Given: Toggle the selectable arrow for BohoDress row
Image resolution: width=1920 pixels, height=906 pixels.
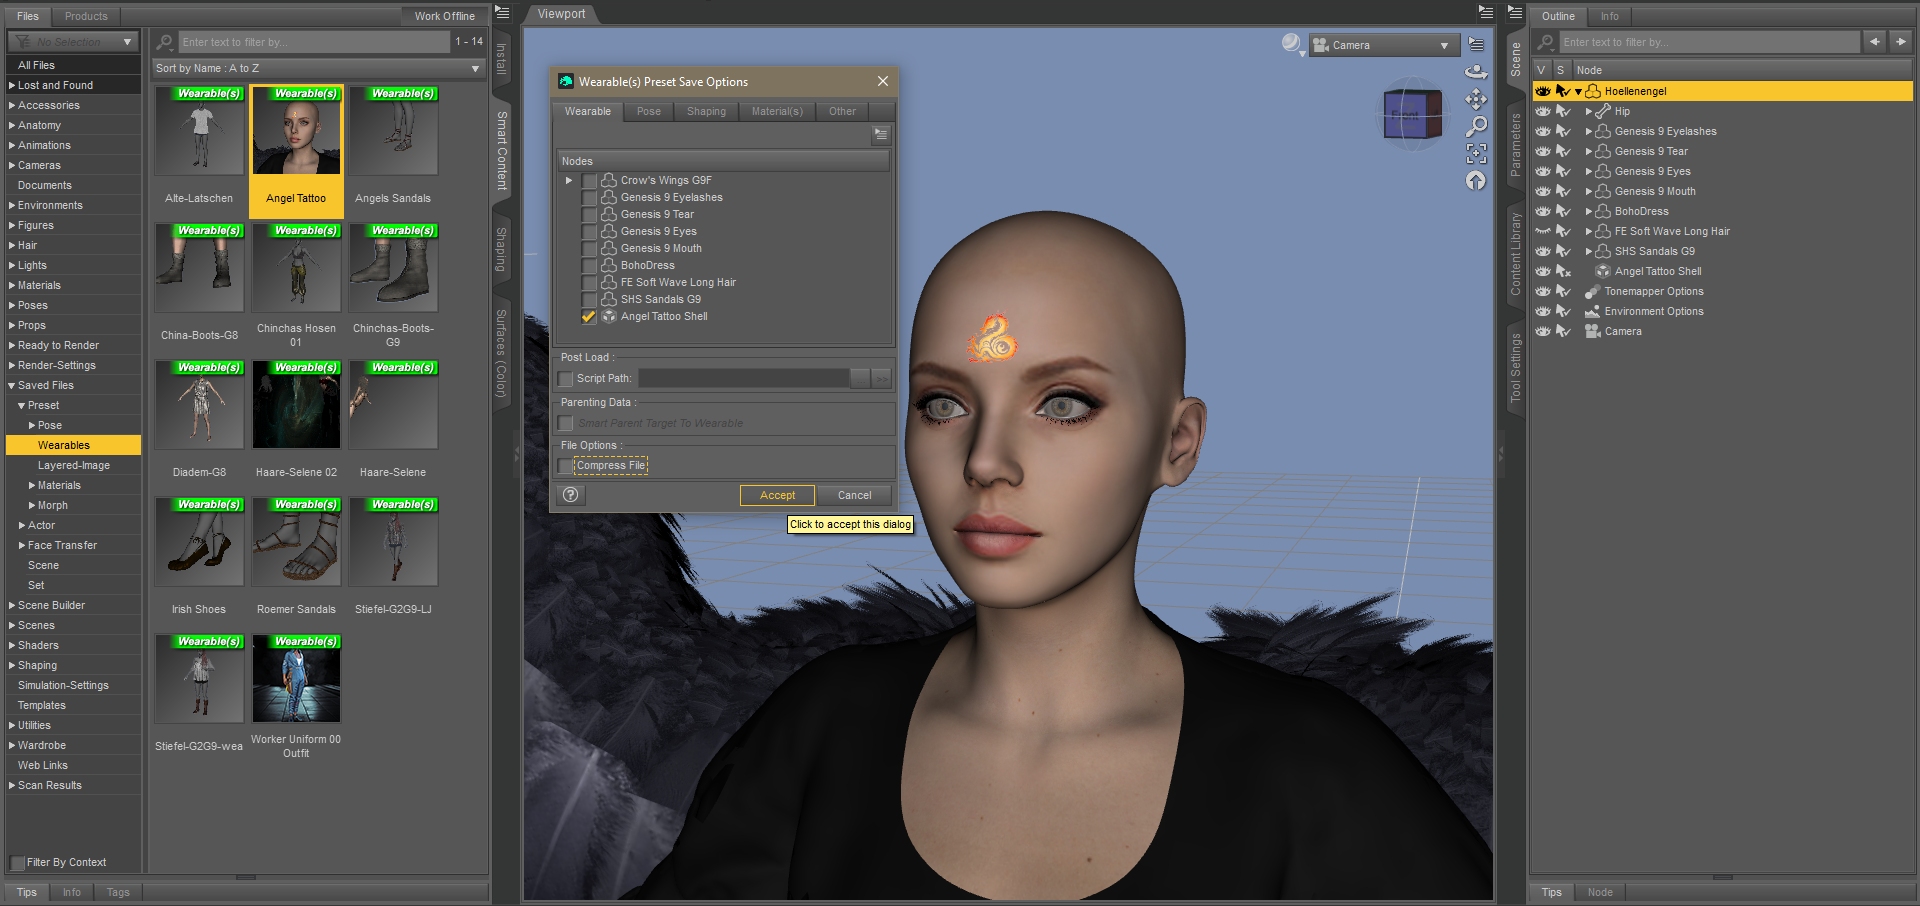Looking at the screenshot, I should point(1563,211).
